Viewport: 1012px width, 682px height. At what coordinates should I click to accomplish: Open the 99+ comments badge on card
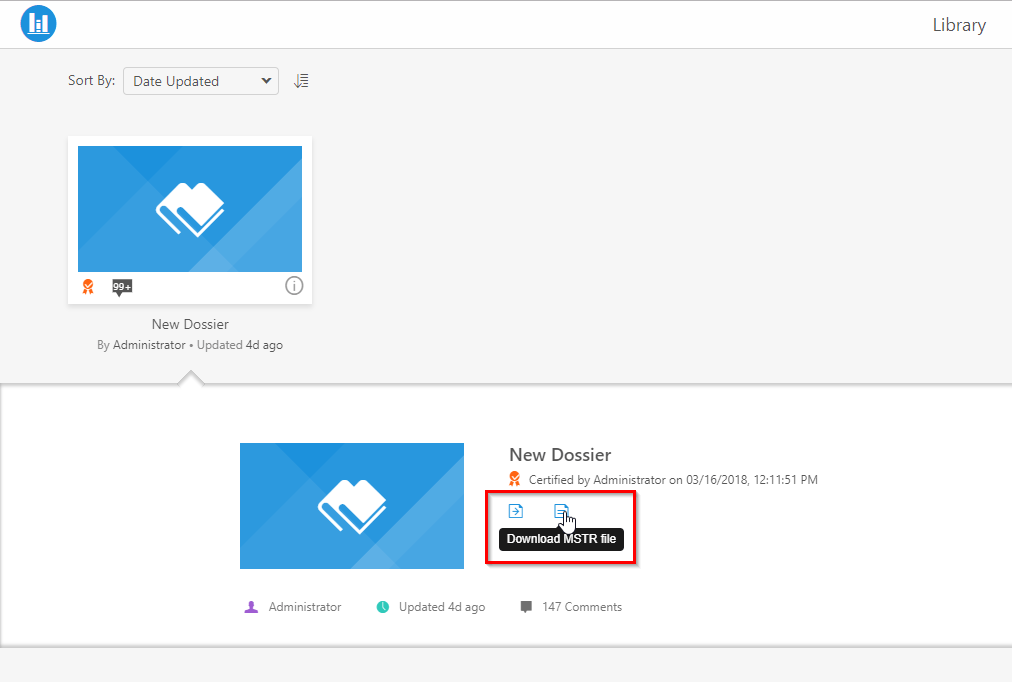(122, 287)
